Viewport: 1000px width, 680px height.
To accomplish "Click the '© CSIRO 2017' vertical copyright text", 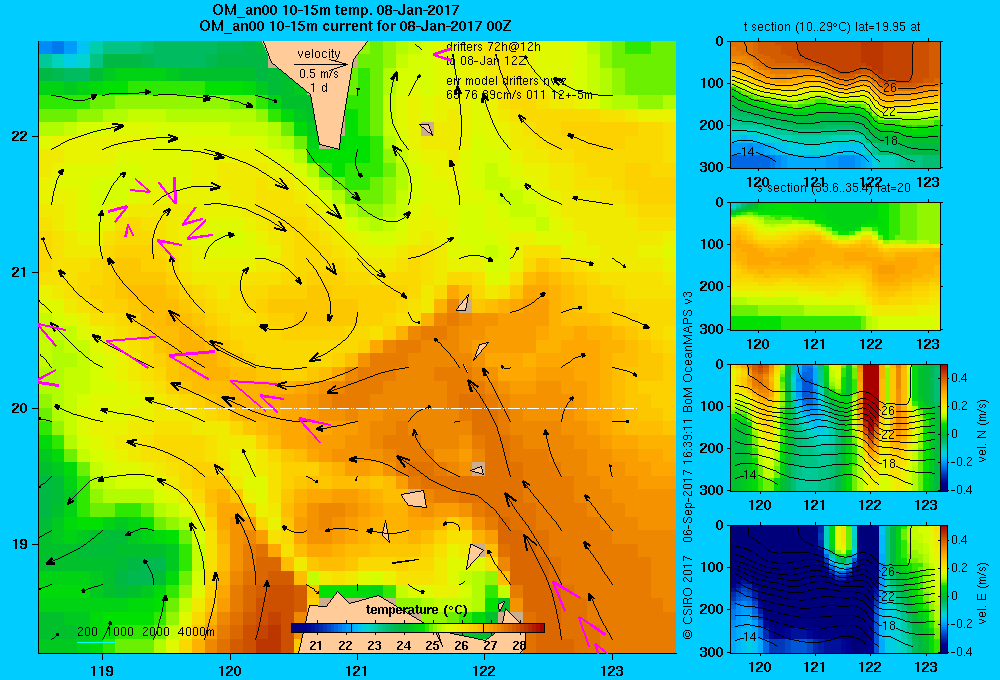I will point(688,597).
